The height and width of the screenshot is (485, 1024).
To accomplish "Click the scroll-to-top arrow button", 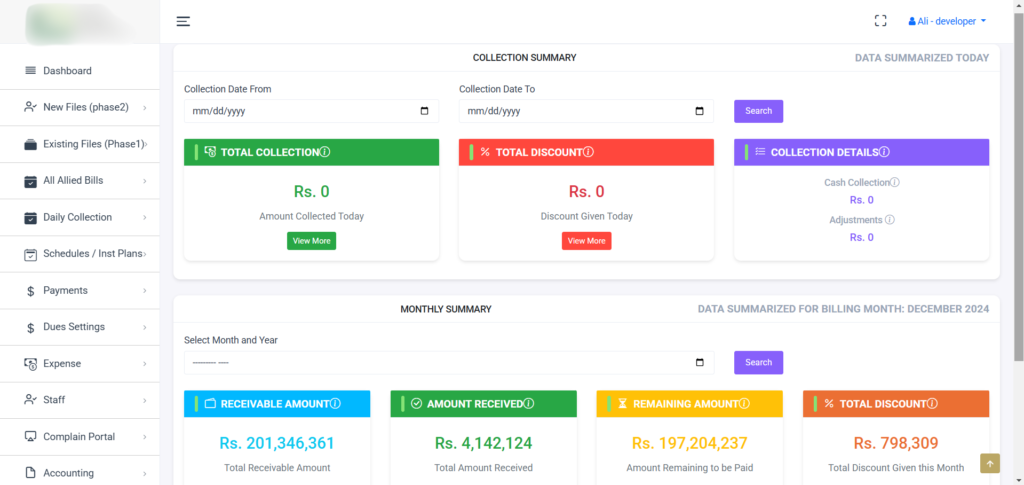I will pos(989,463).
